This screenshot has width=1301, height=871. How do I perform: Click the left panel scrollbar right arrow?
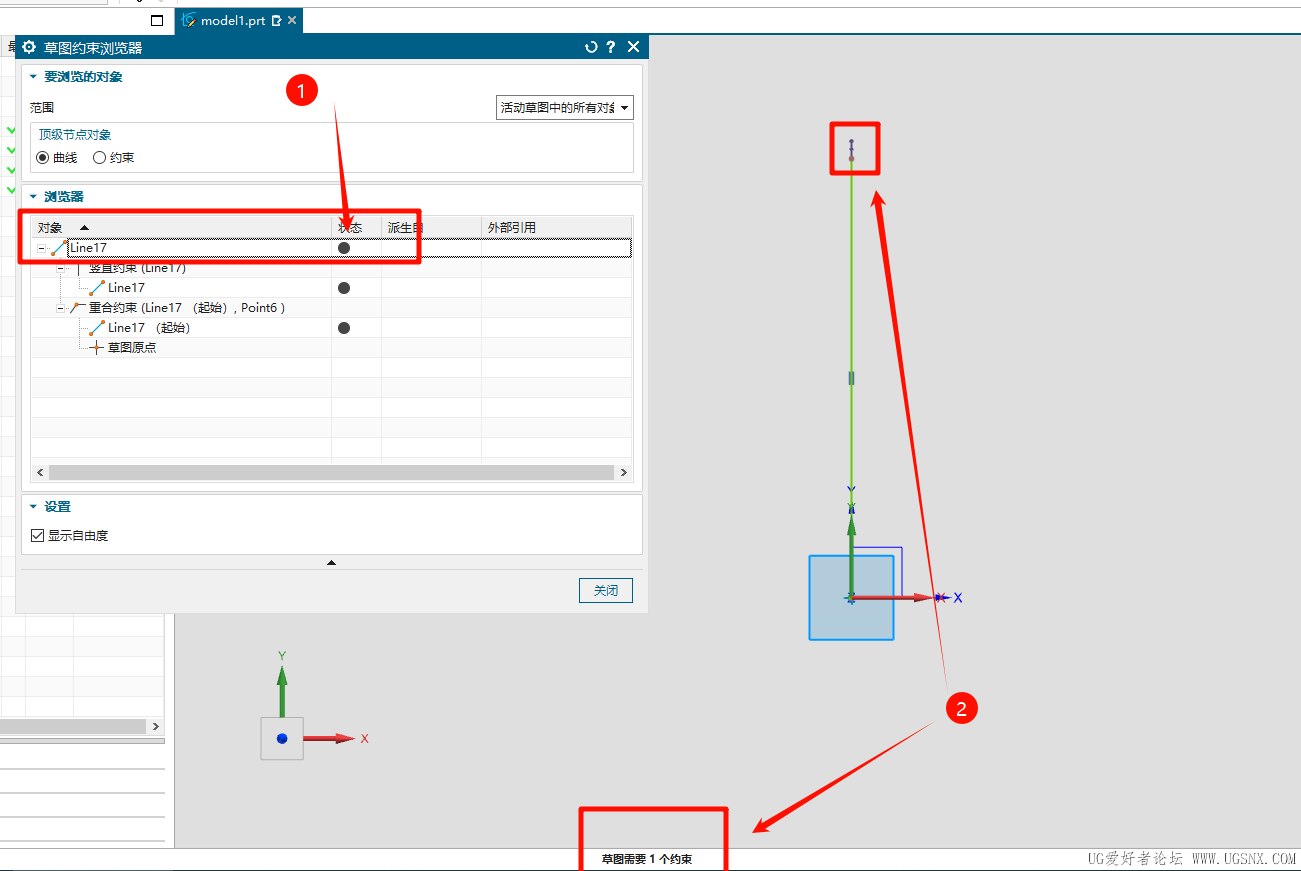click(x=156, y=726)
